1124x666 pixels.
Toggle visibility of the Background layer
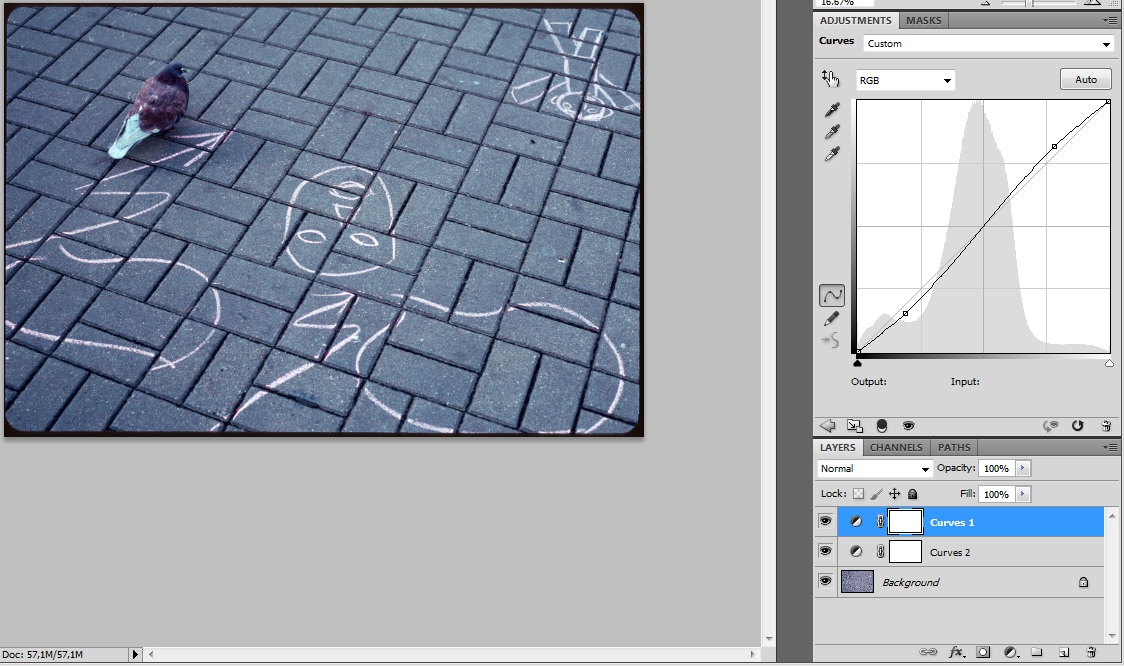pos(825,581)
